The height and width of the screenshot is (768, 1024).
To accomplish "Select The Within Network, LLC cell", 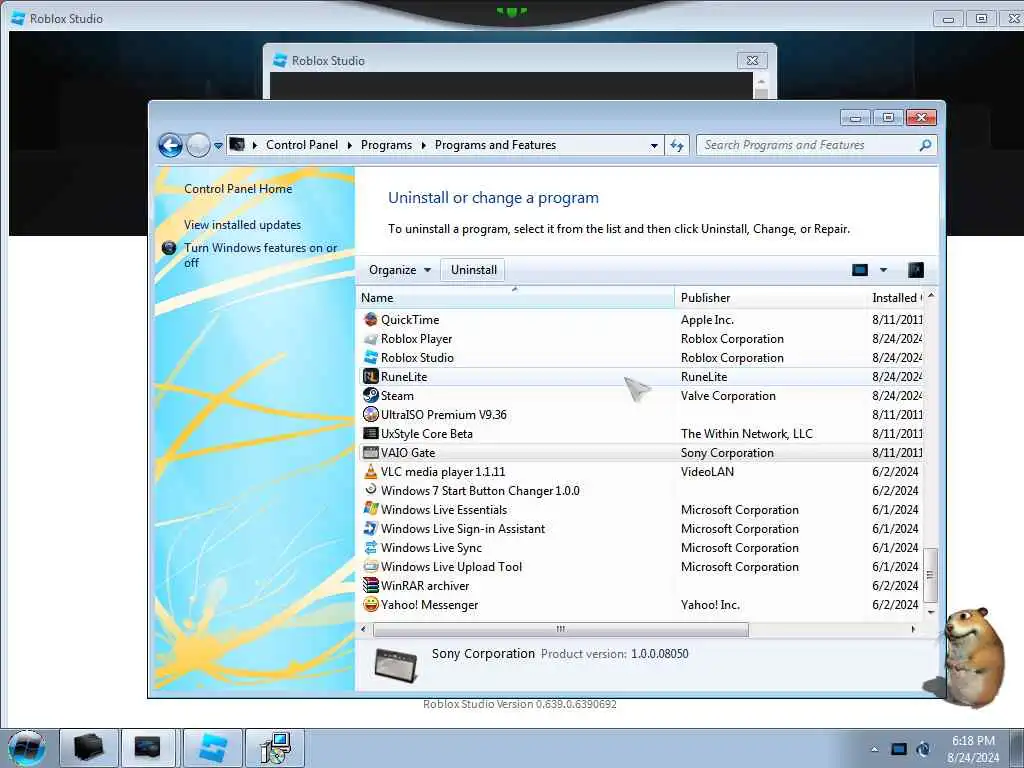I will tap(746, 434).
